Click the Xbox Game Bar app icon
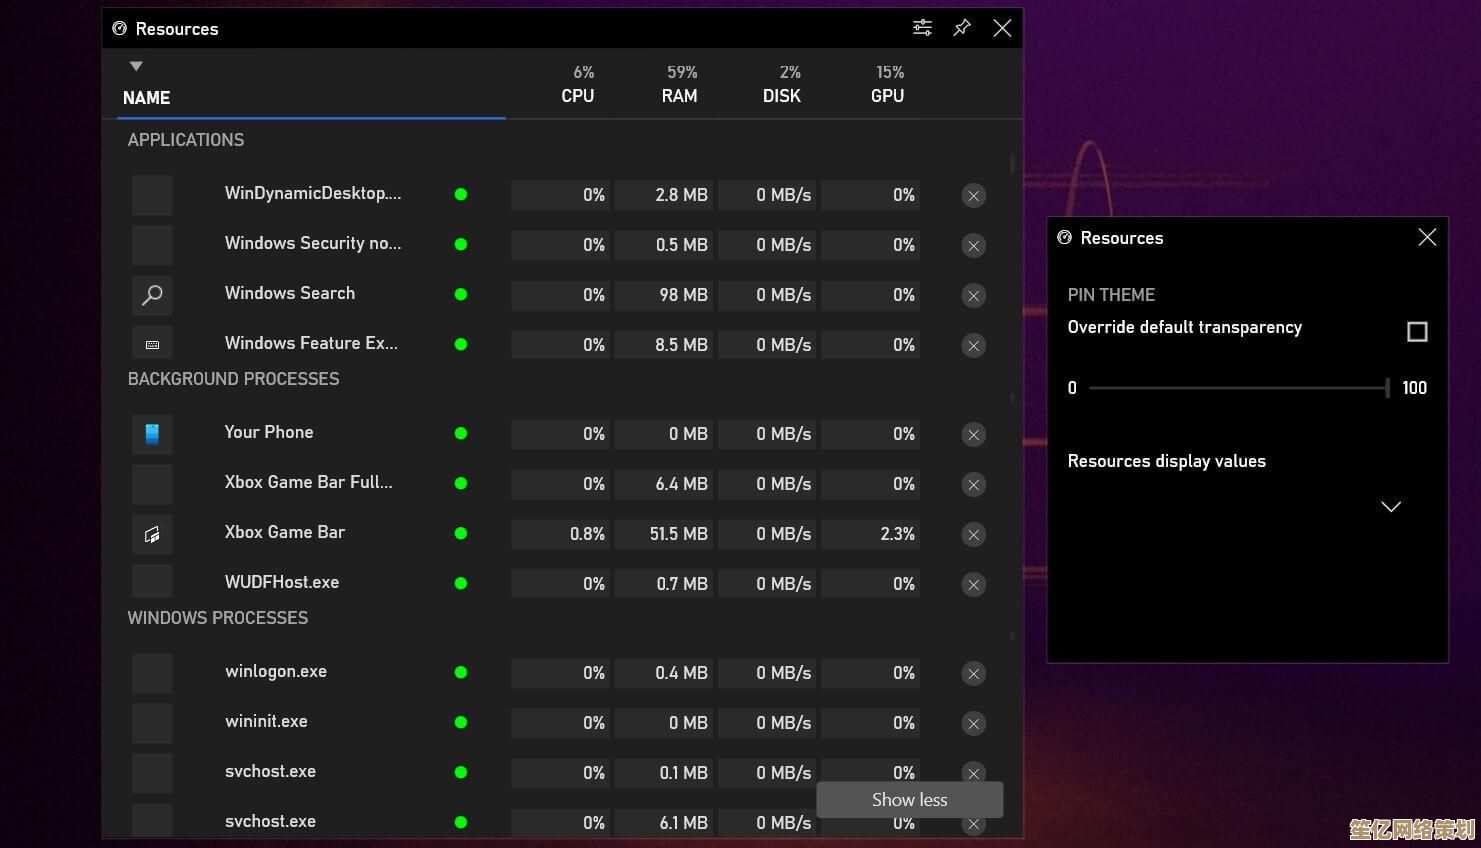This screenshot has width=1481, height=848. 152,534
